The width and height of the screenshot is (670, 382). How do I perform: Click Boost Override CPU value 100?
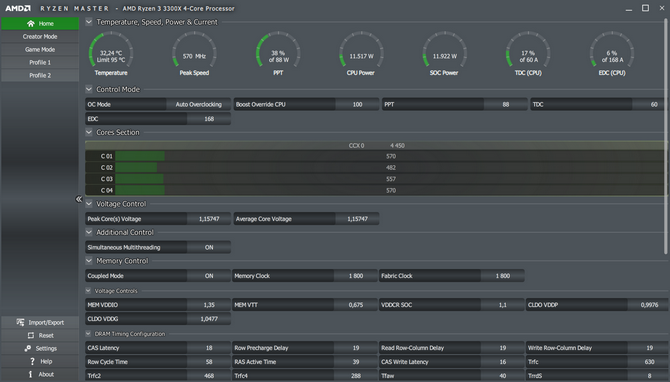tap(357, 105)
